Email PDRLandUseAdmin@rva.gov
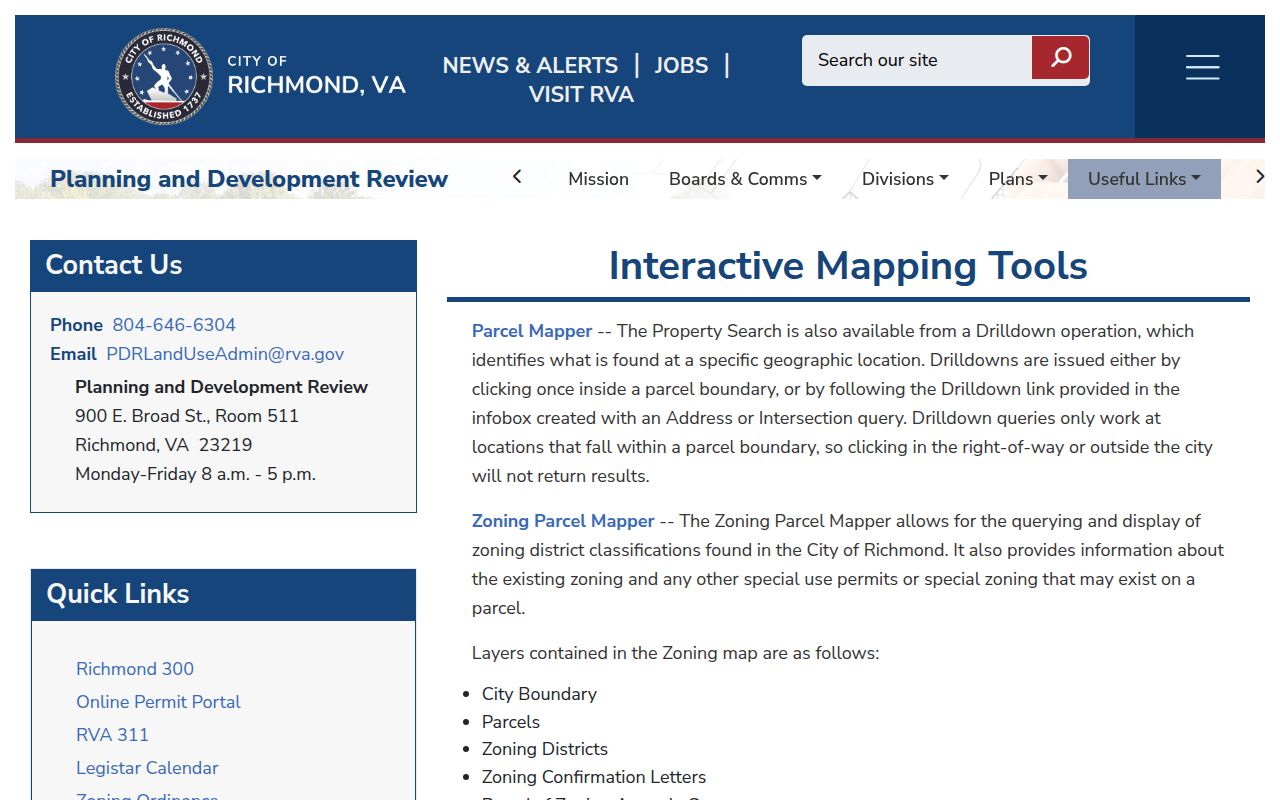 (x=225, y=354)
